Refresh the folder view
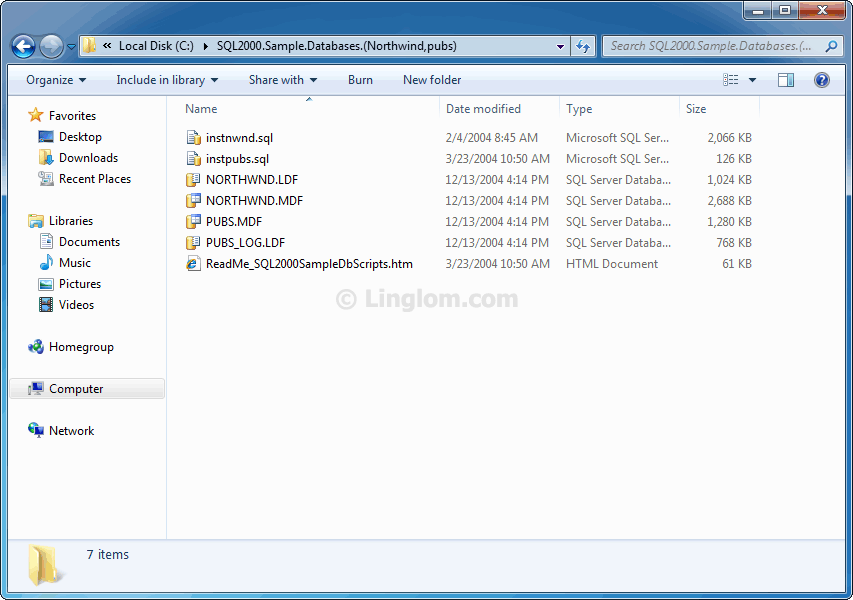 pyautogui.click(x=583, y=47)
